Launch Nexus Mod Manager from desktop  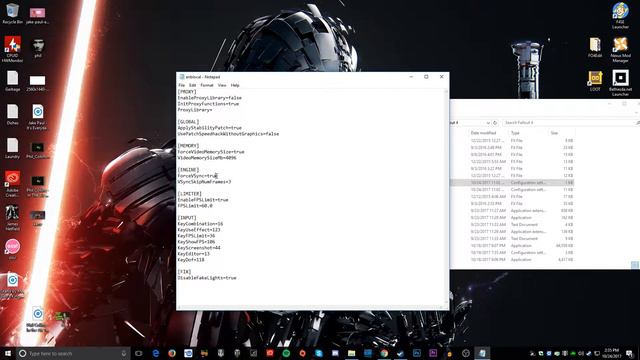[620, 49]
